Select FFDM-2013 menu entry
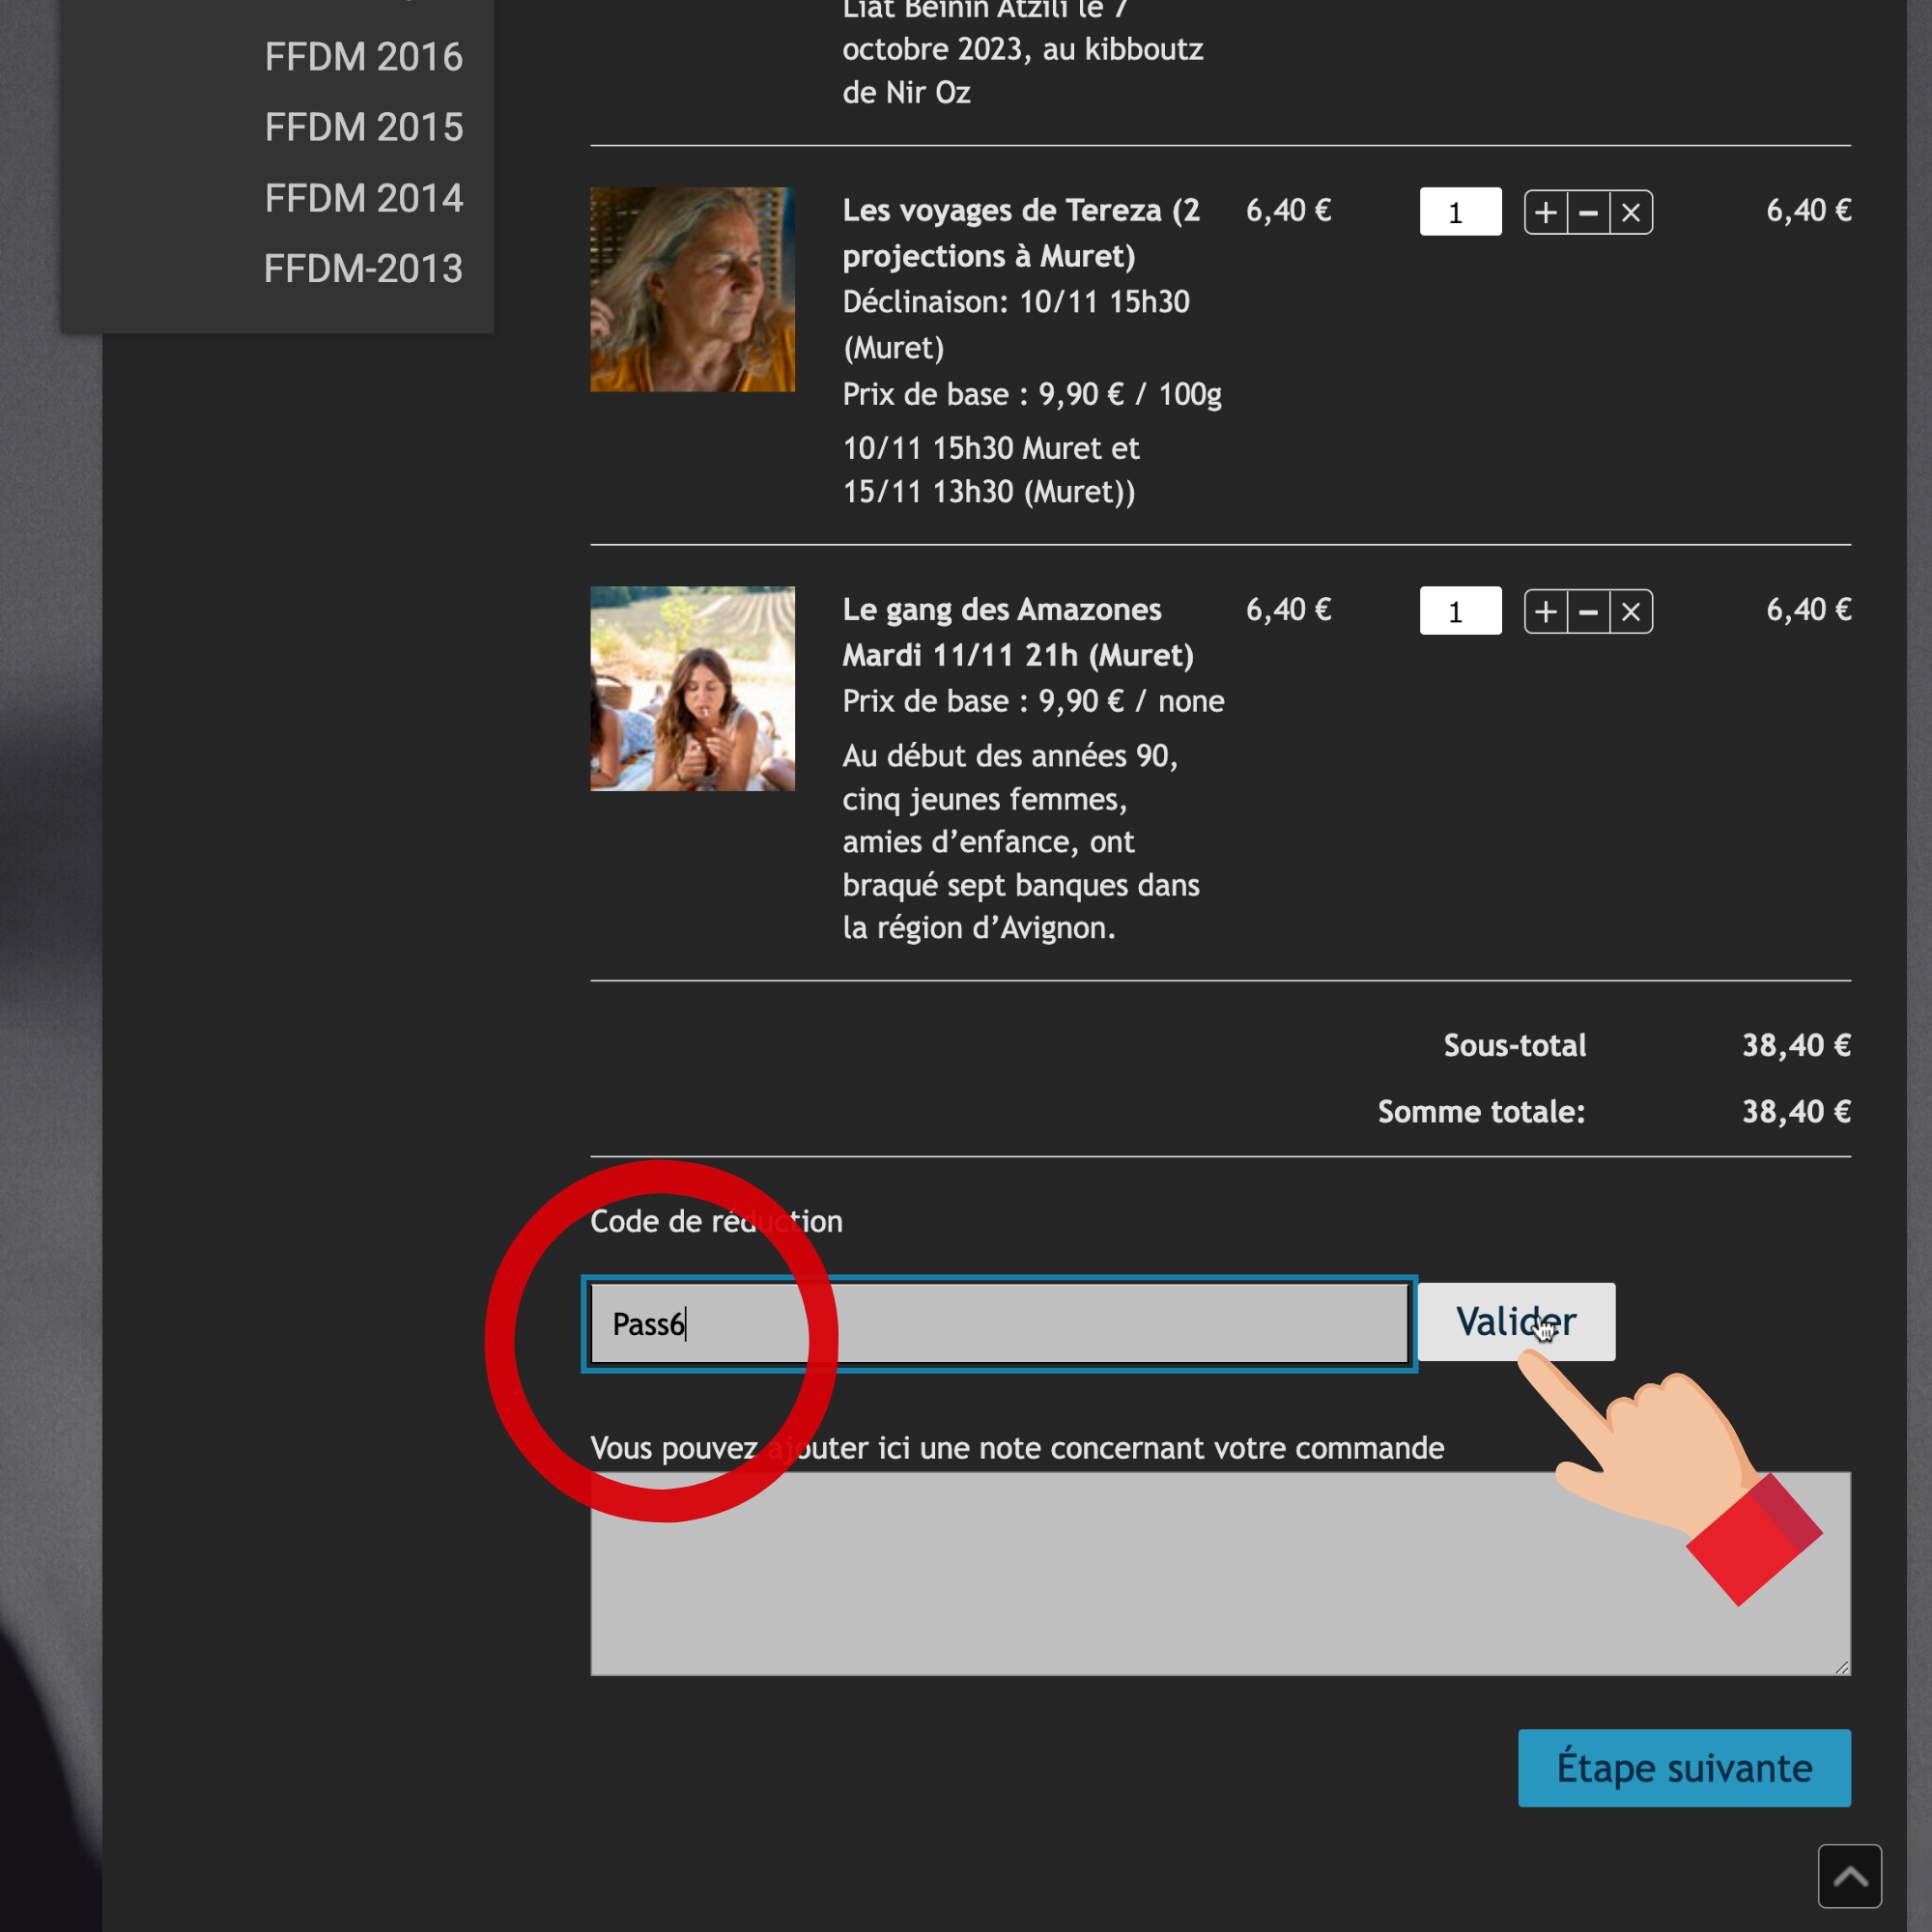Image resolution: width=1932 pixels, height=1932 pixels. point(363,268)
